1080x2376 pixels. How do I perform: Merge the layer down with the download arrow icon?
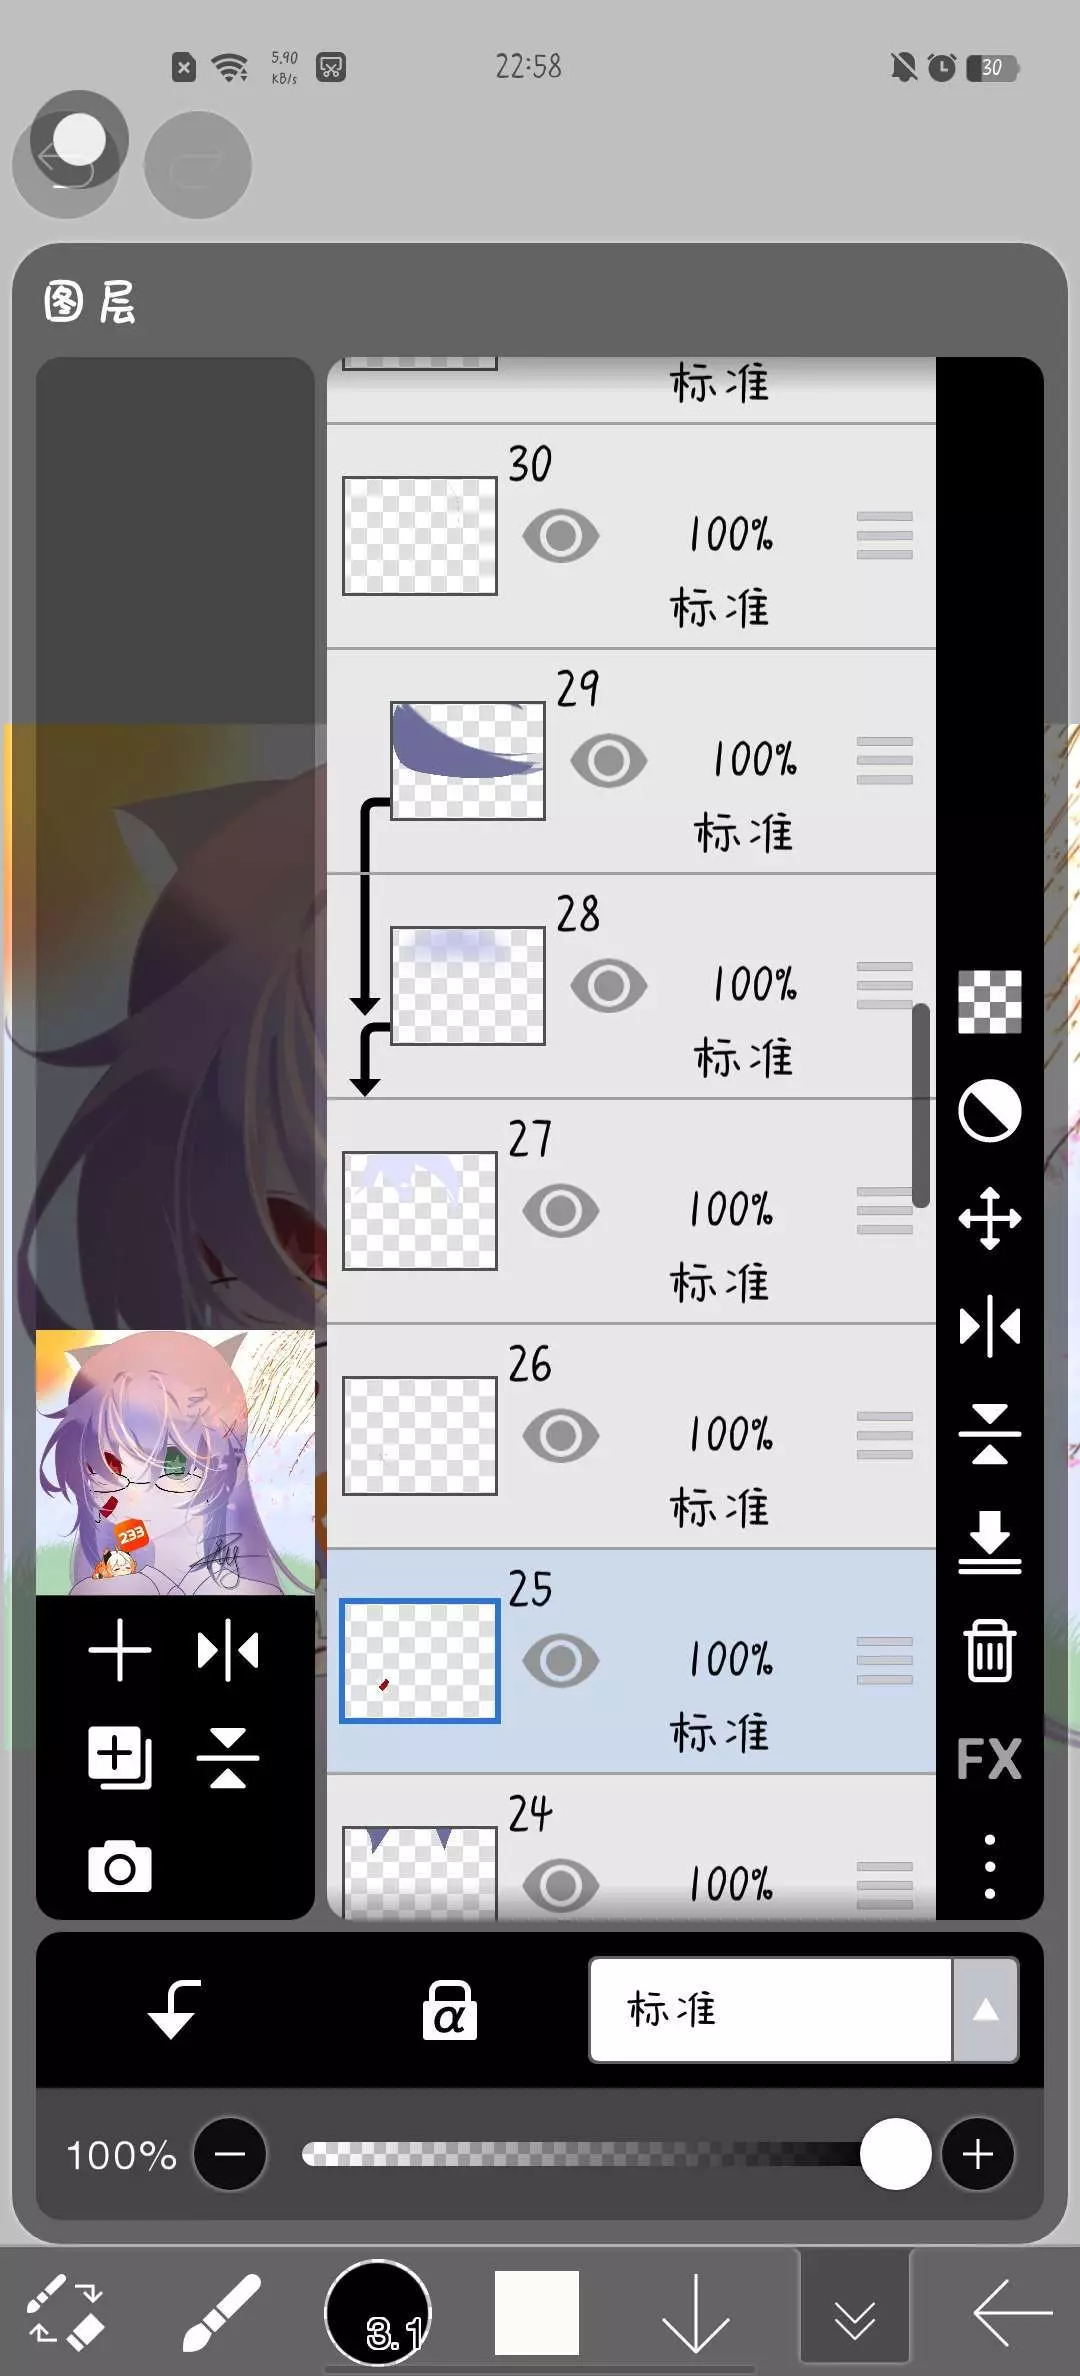[990, 1542]
